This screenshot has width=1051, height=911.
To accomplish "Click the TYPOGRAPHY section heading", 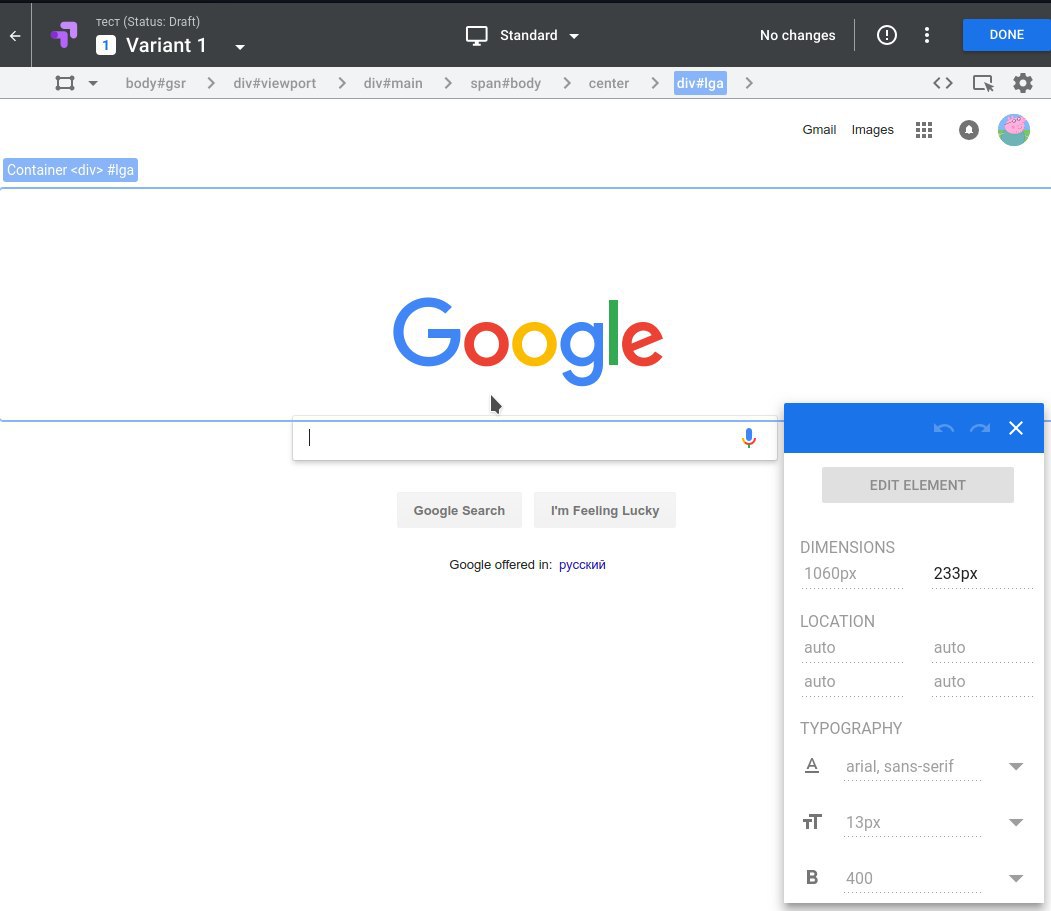I will pos(851,728).
